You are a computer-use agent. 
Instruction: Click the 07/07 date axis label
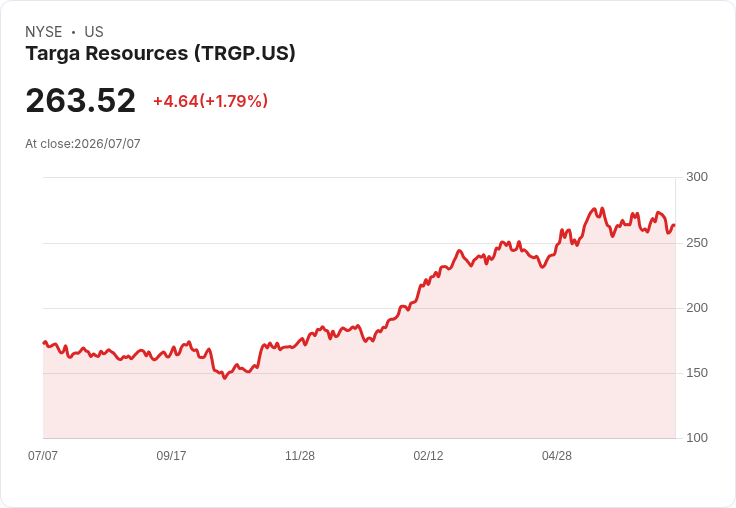(43, 455)
